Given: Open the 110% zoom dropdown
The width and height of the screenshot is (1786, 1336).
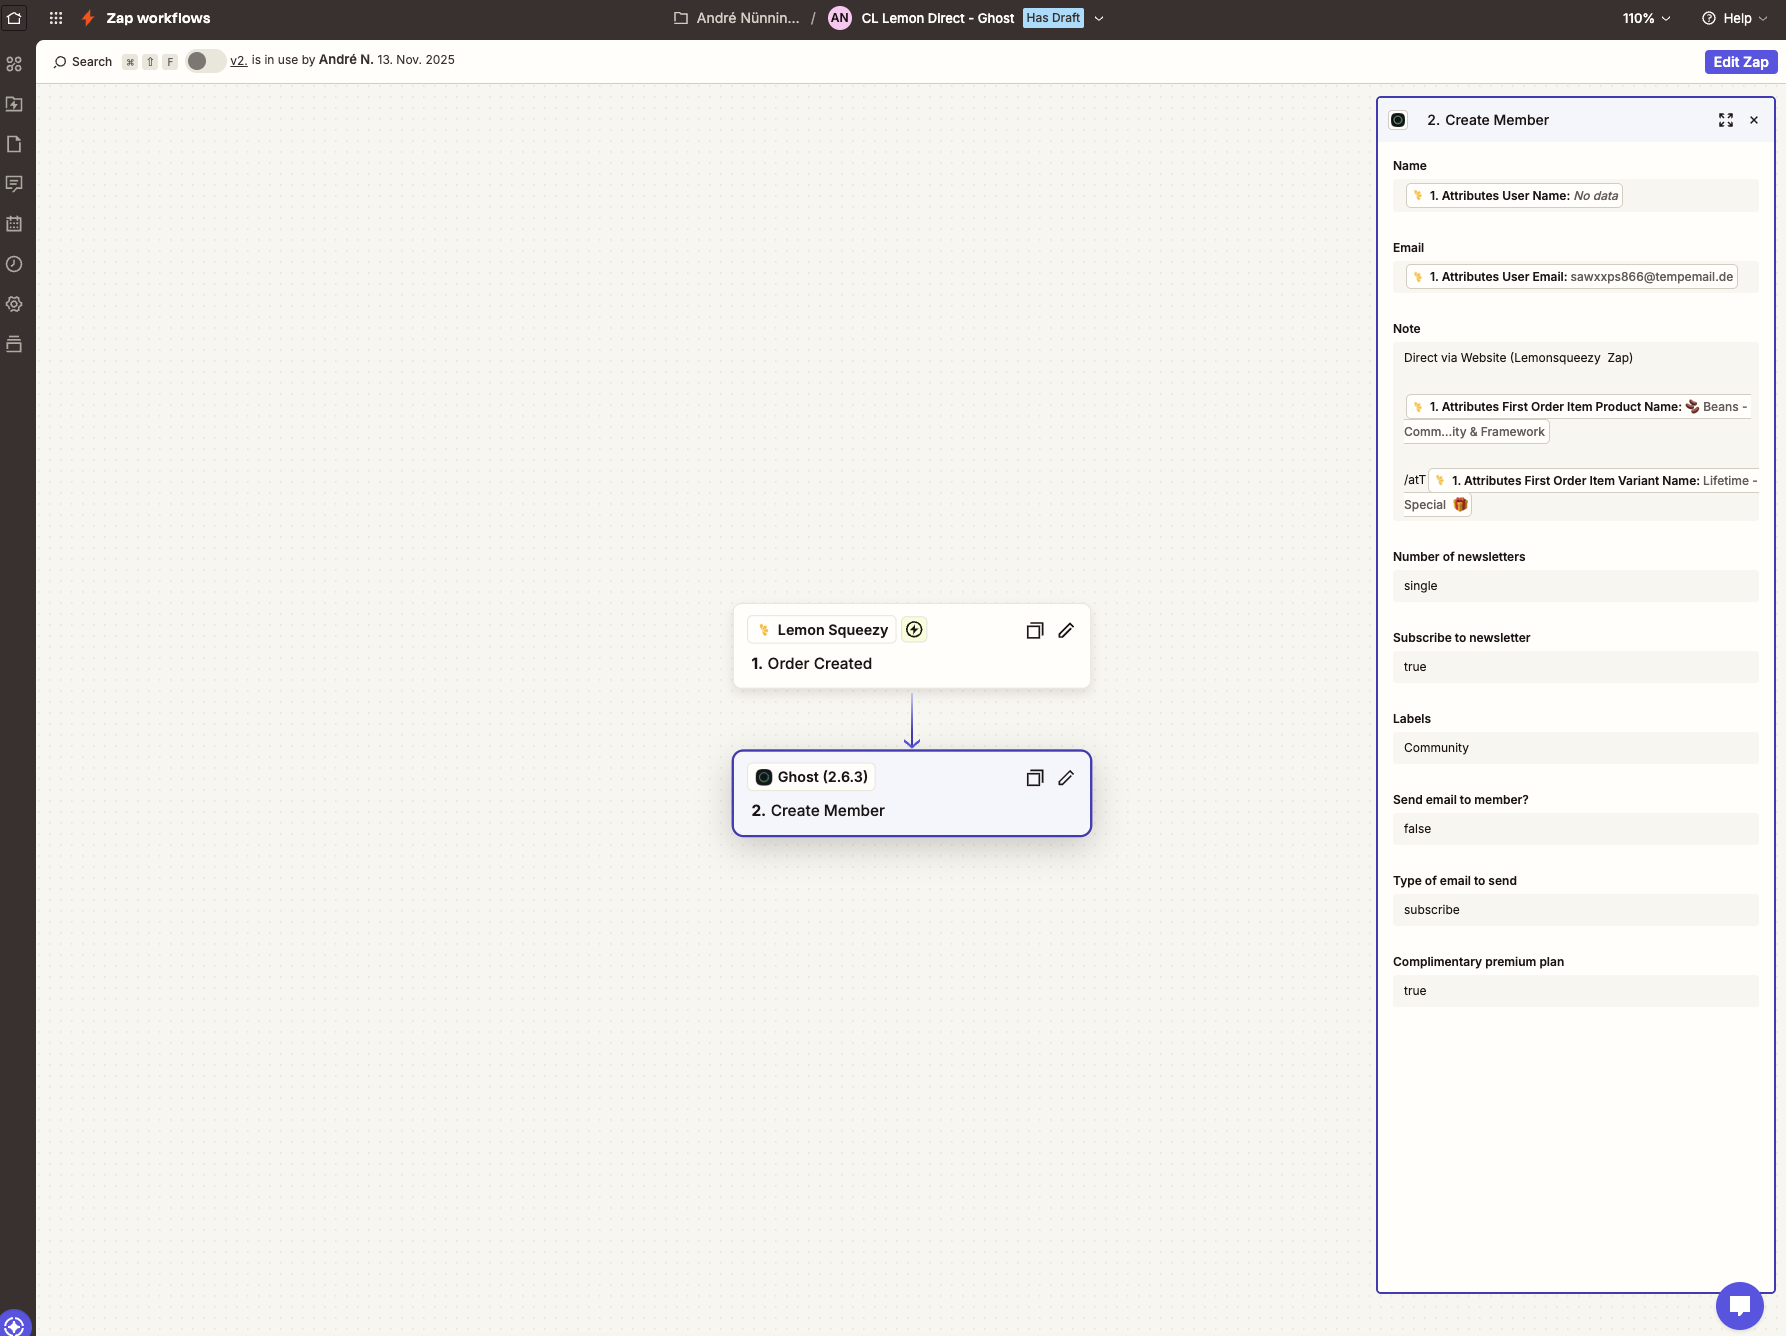Looking at the screenshot, I should 1647,18.
